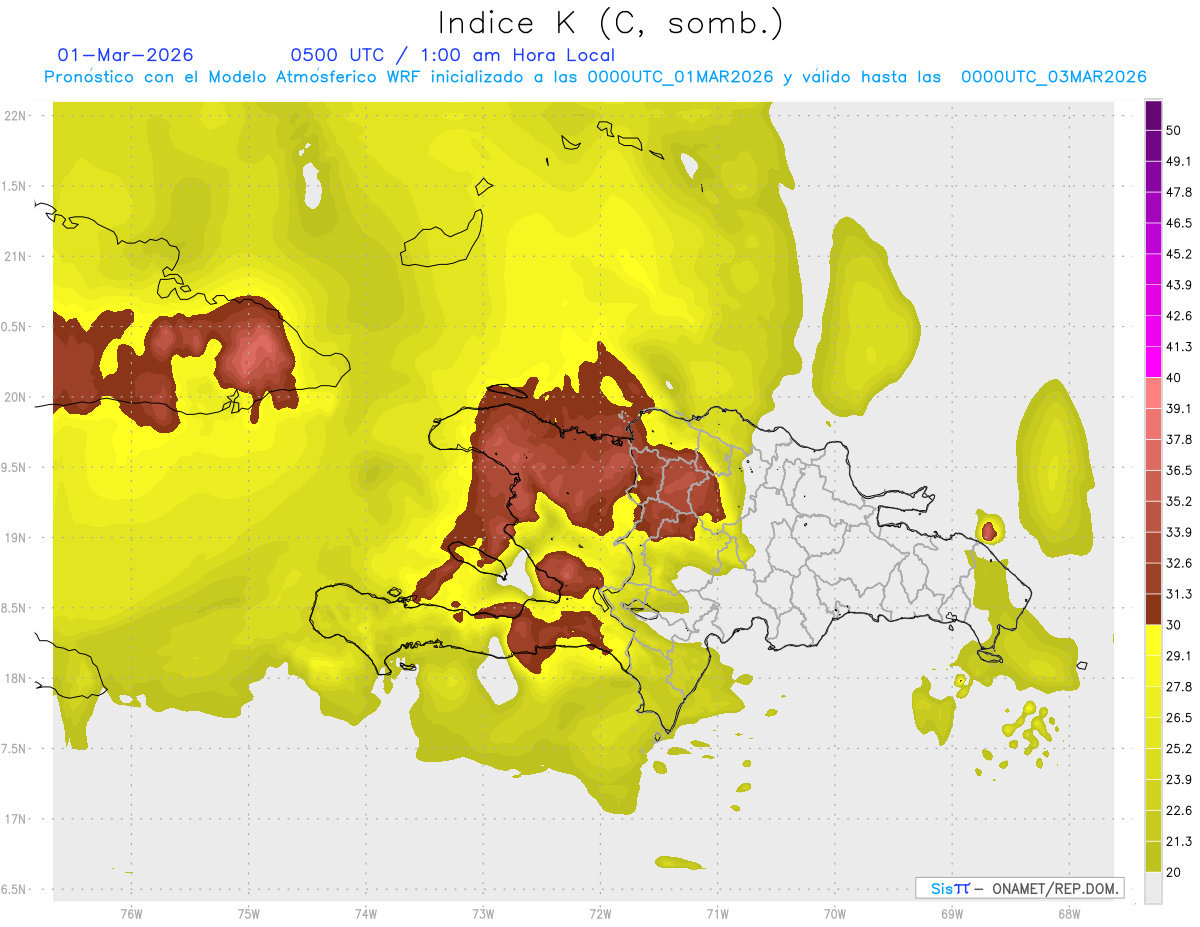
Task: Click the small isolated brown spot east of Hispaniola
Action: click(989, 530)
